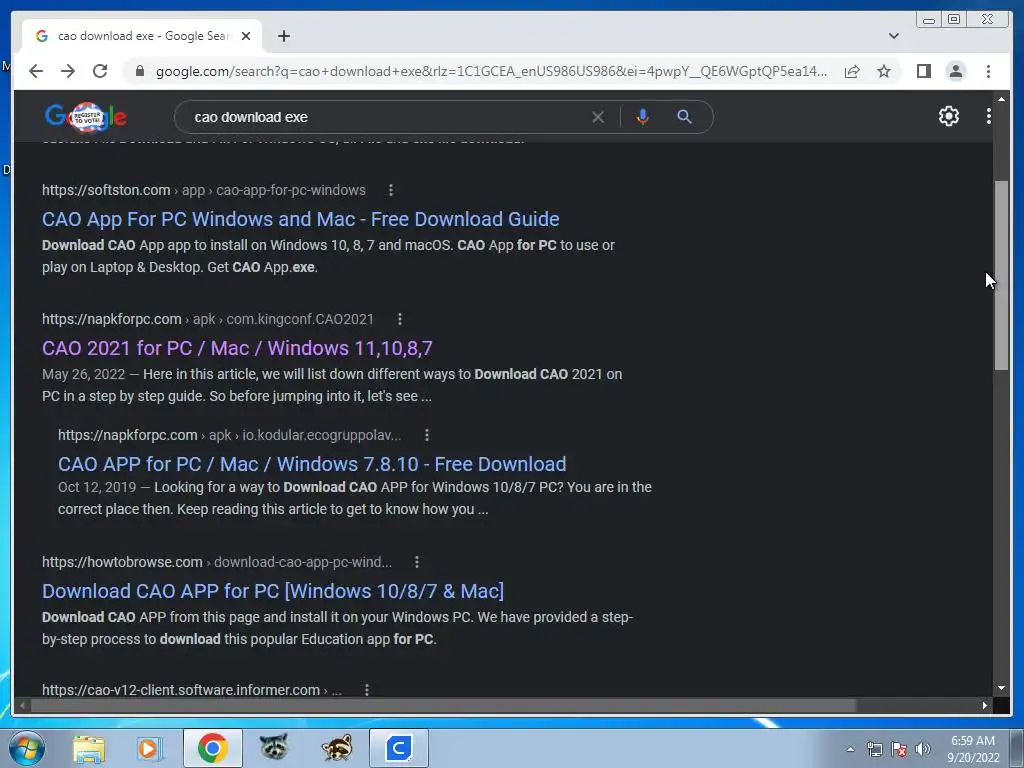Open Google page three-dot menu

pyautogui.click(x=988, y=116)
